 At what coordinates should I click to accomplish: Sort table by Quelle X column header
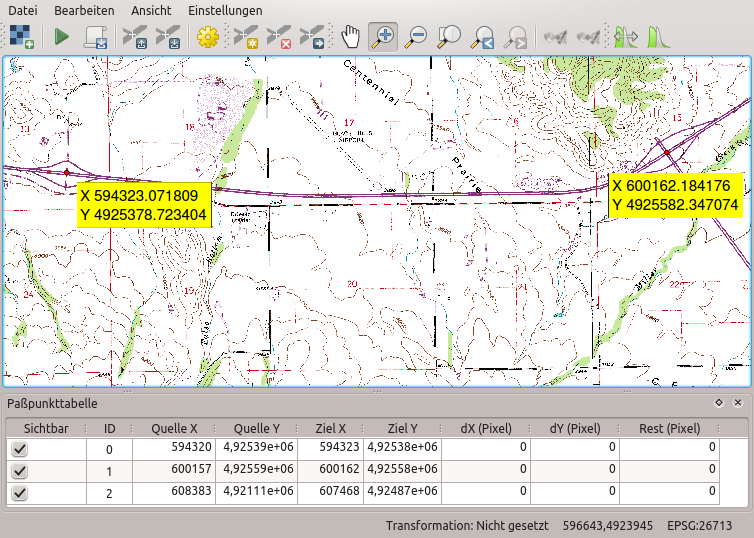(173, 428)
